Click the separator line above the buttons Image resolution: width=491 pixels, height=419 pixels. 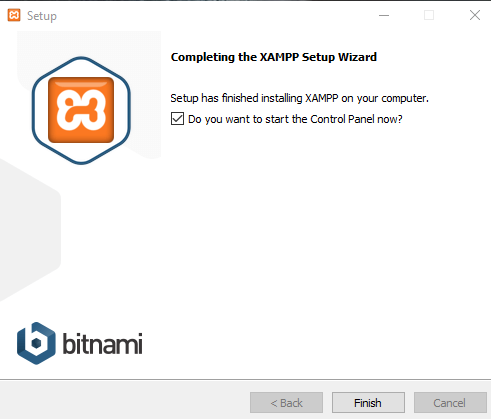245,379
